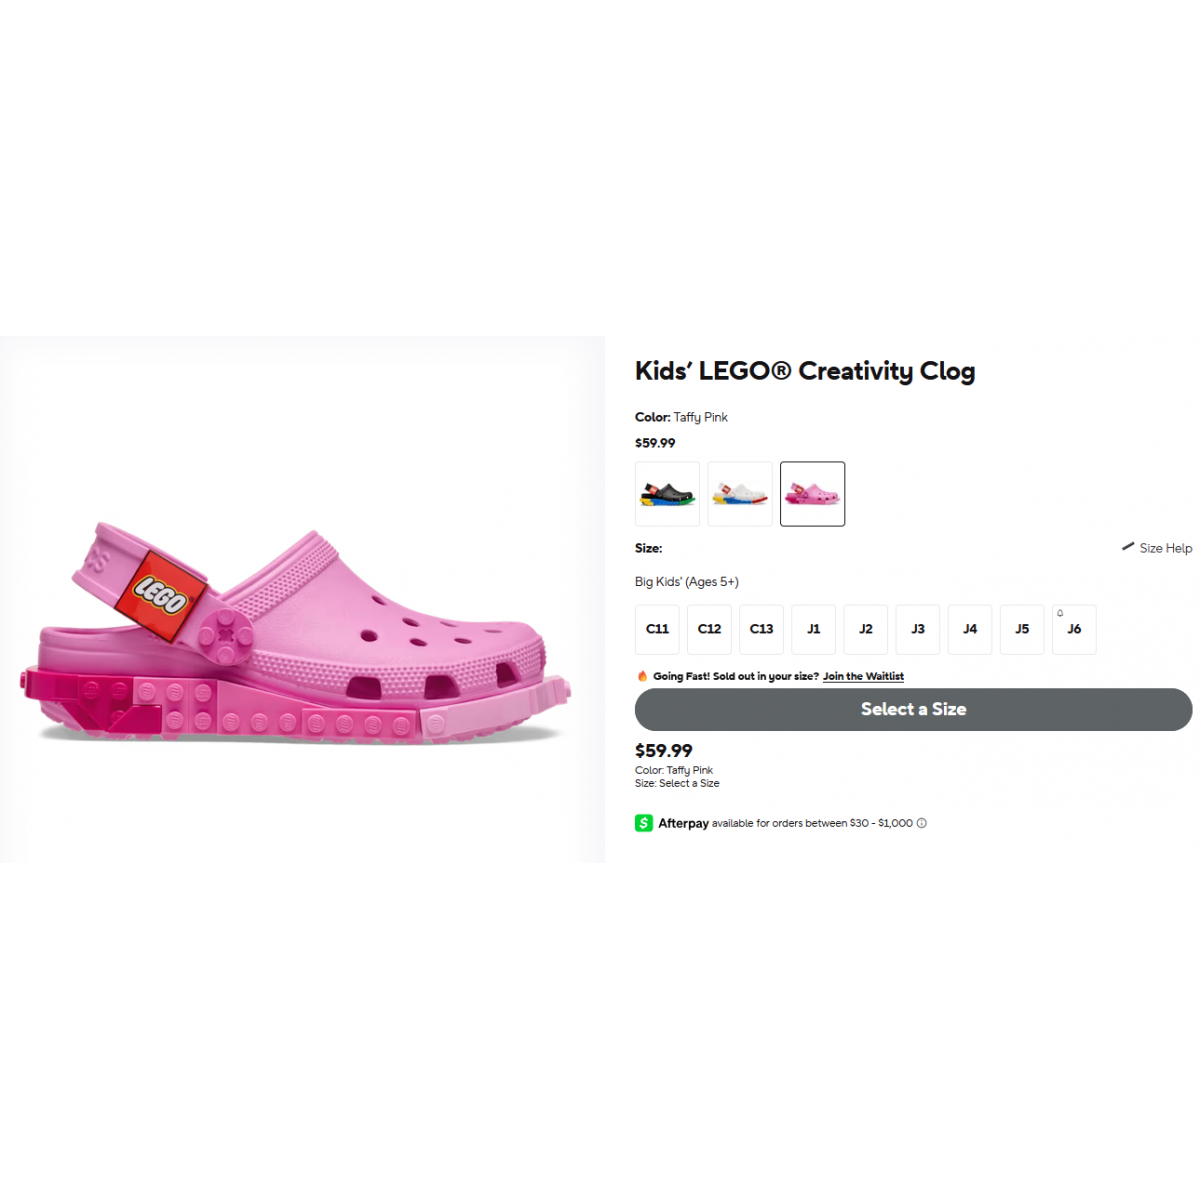Select the black clog color swatch
The width and height of the screenshot is (1200, 1200).
[667, 494]
